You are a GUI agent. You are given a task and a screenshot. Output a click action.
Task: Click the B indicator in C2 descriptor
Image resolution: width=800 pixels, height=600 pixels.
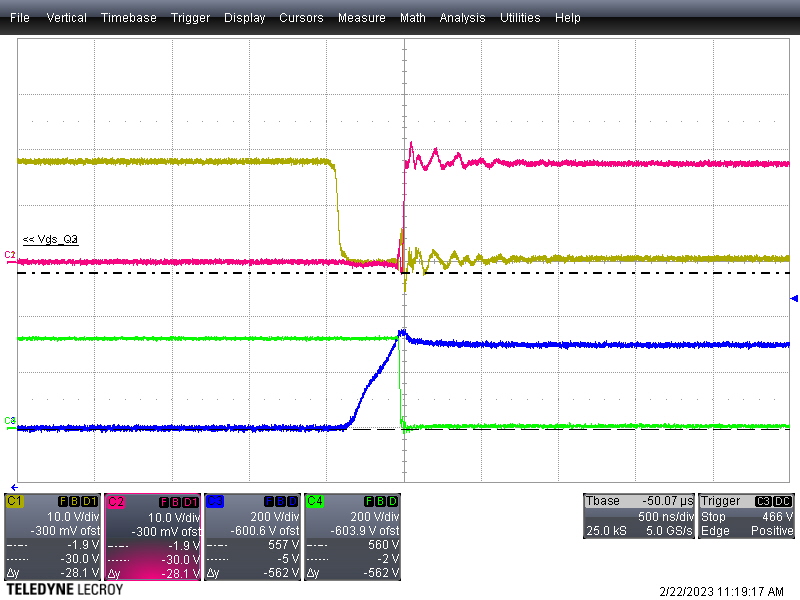(x=175, y=502)
